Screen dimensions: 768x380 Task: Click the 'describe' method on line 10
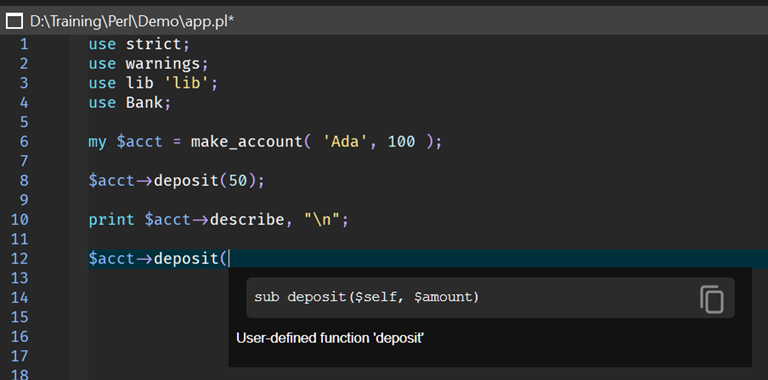pos(247,219)
